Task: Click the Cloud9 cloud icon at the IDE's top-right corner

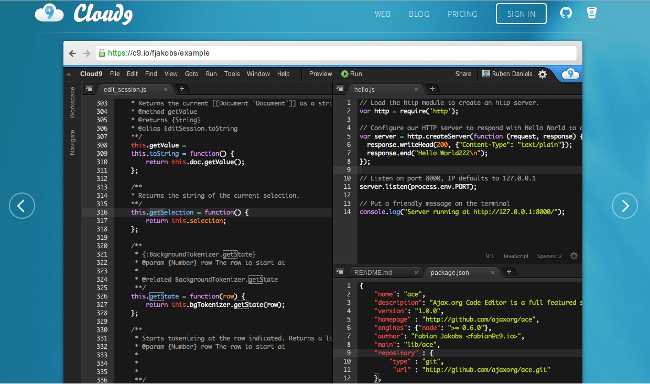Action: click(x=570, y=74)
